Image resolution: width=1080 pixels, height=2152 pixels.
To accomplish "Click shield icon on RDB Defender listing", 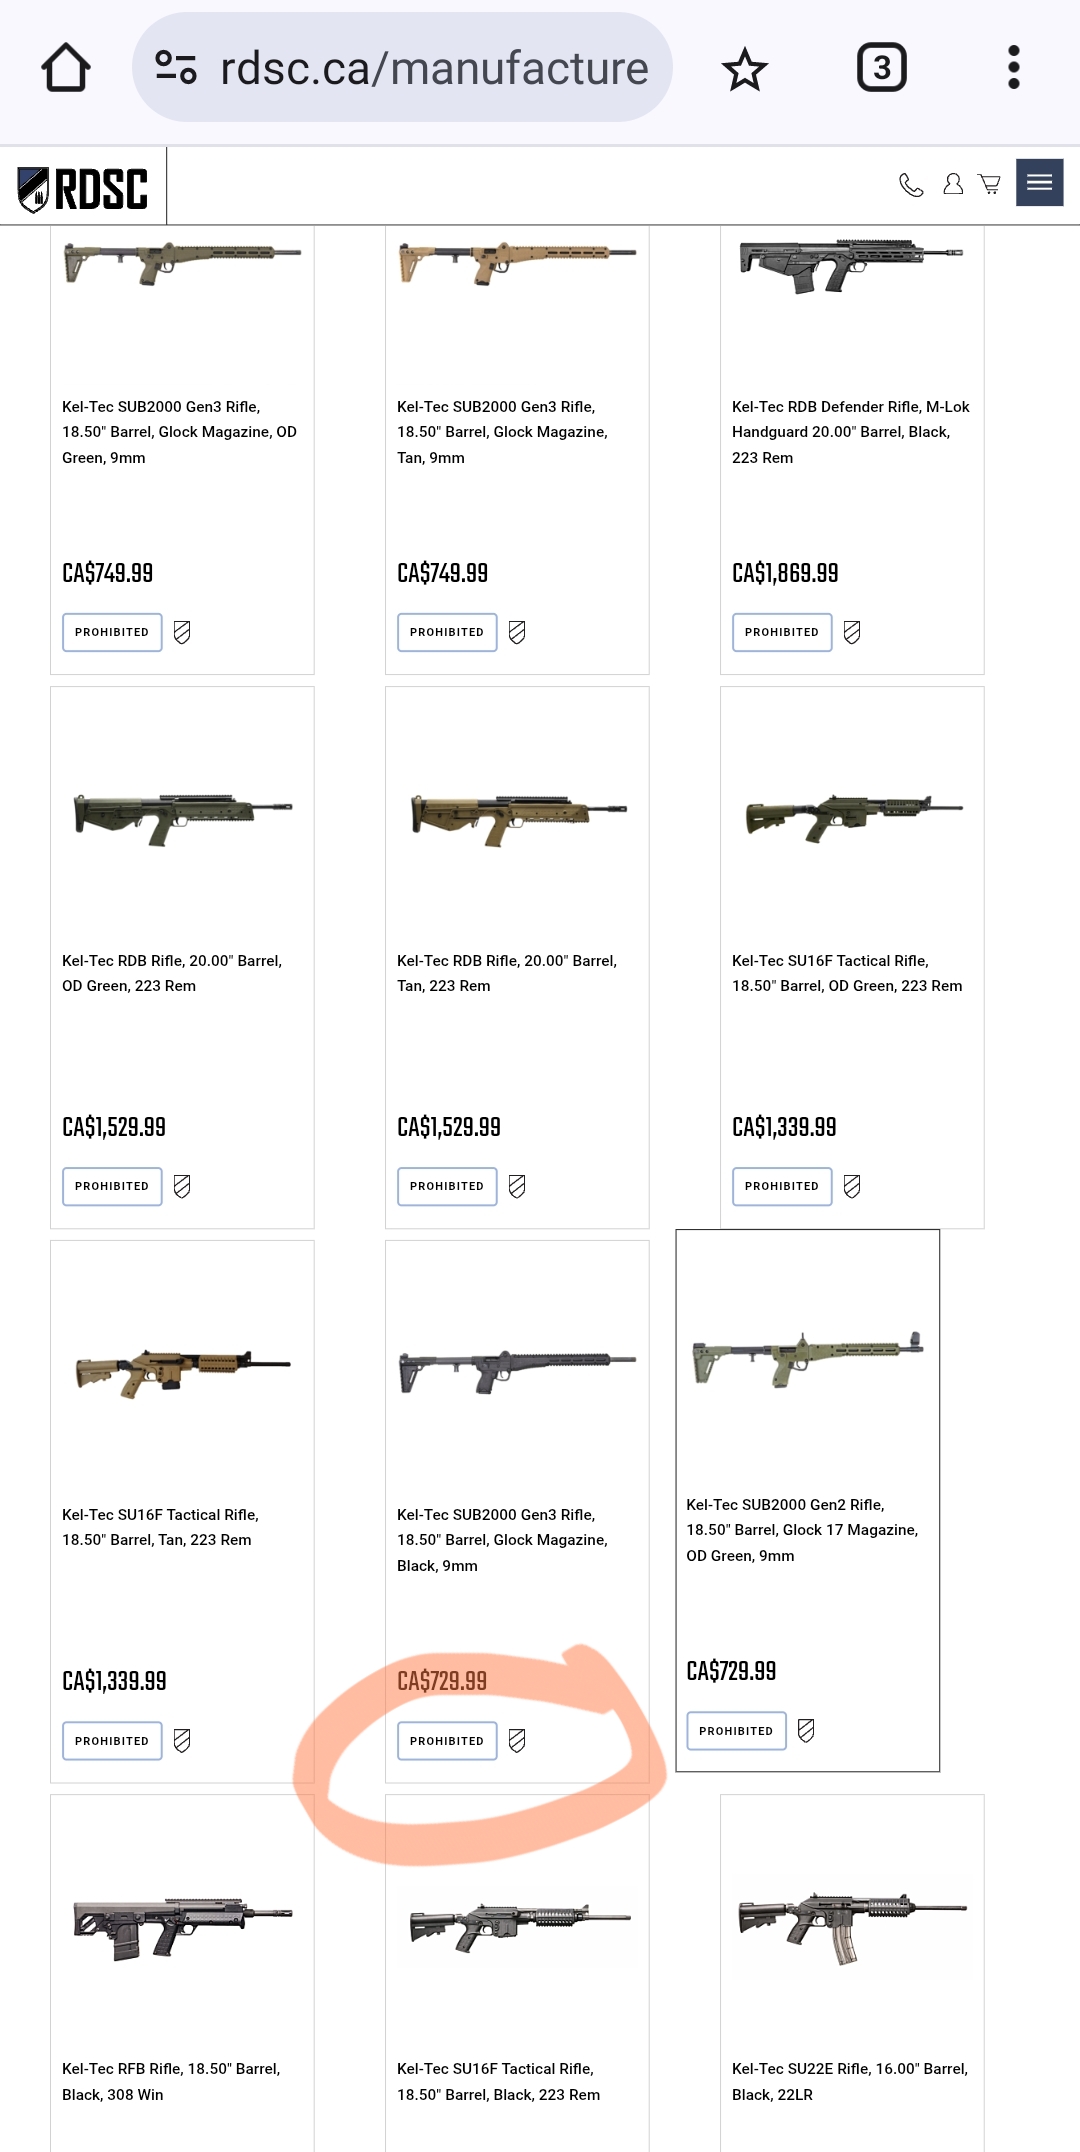I will (x=852, y=632).
